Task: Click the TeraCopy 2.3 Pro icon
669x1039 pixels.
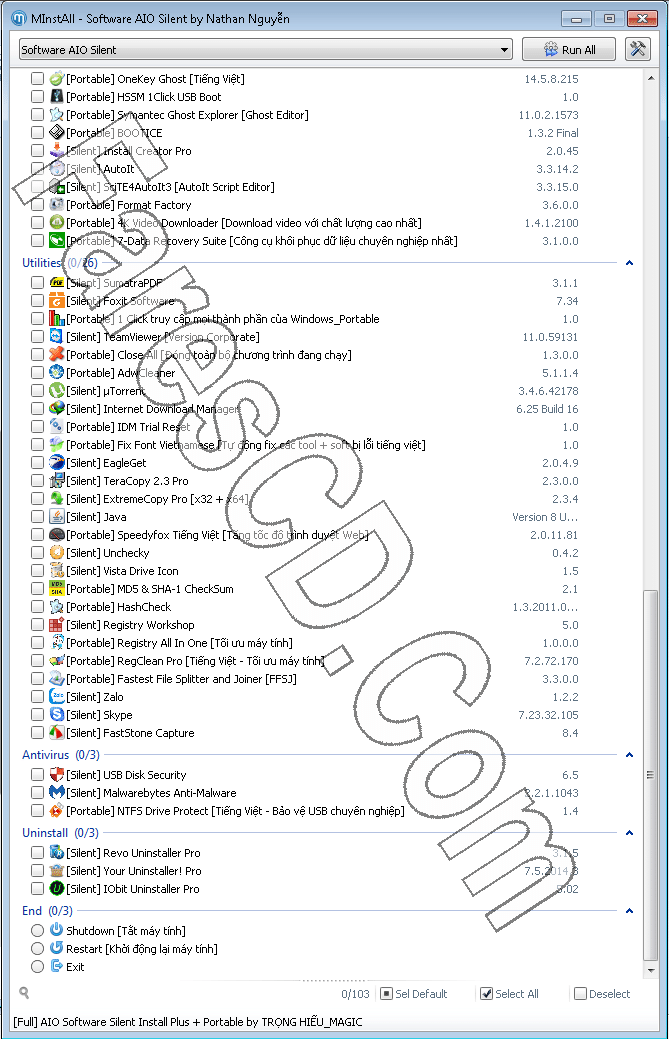Action: pos(57,480)
